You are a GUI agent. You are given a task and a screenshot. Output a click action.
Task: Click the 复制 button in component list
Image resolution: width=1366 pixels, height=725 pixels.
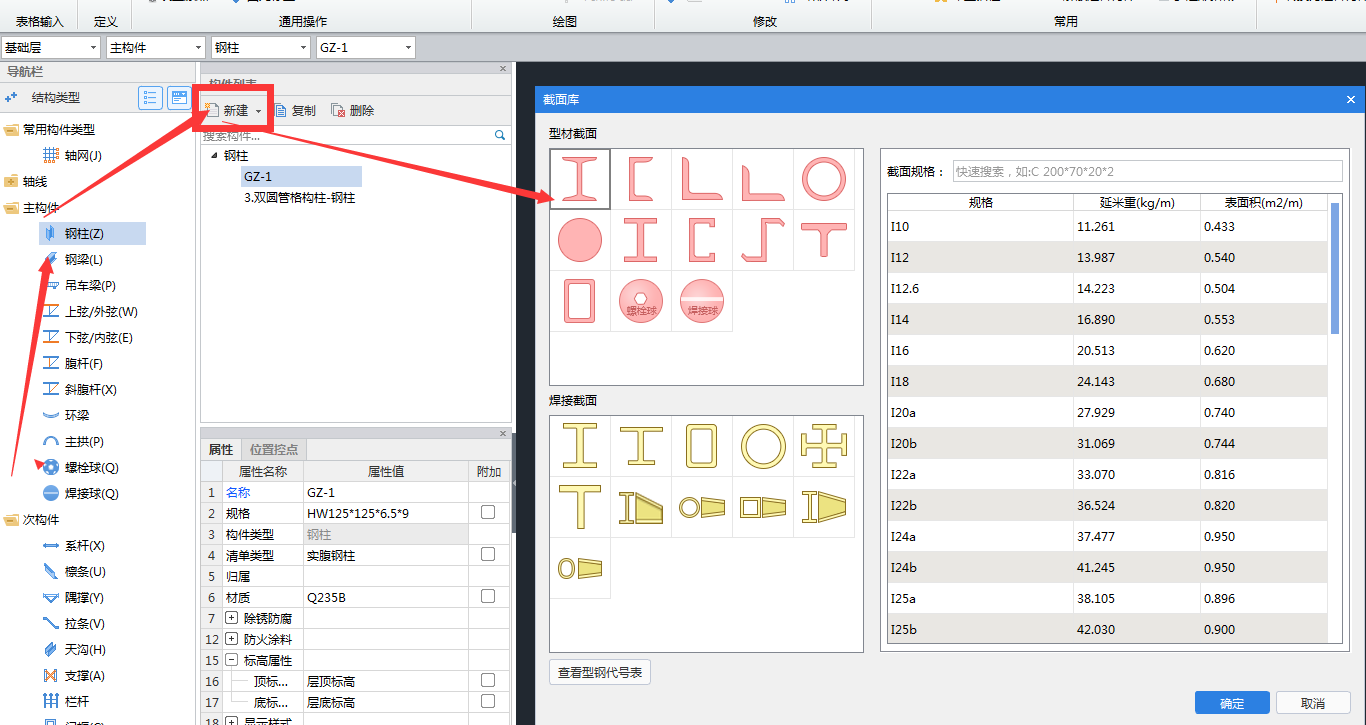point(295,111)
